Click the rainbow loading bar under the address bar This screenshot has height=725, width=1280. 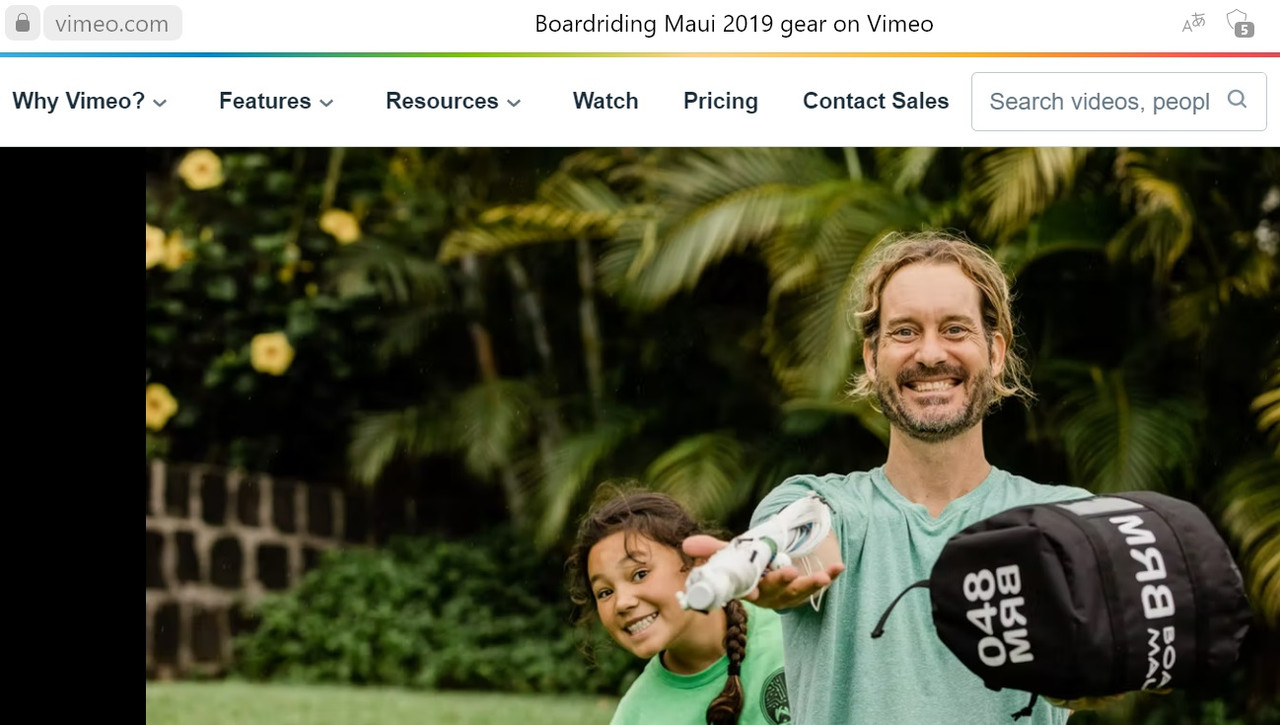pos(640,54)
